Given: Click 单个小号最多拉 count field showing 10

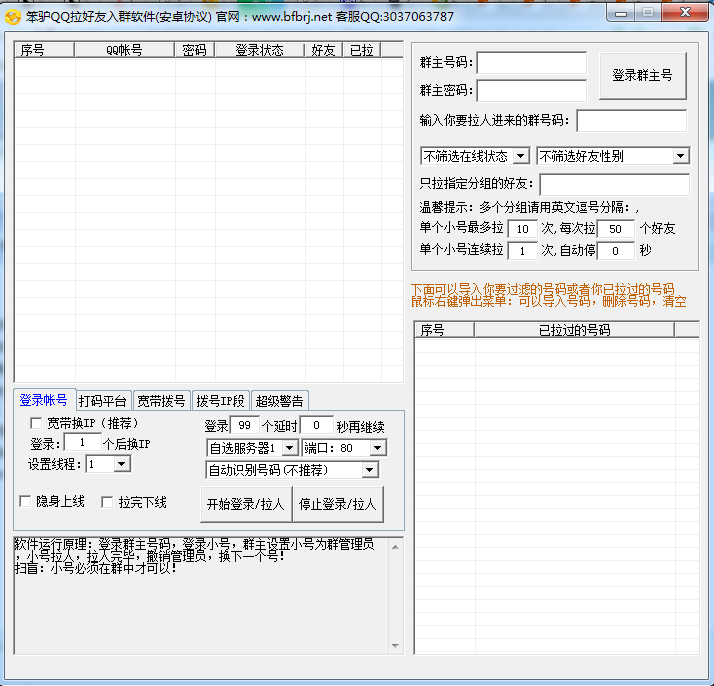Looking at the screenshot, I should pos(522,229).
